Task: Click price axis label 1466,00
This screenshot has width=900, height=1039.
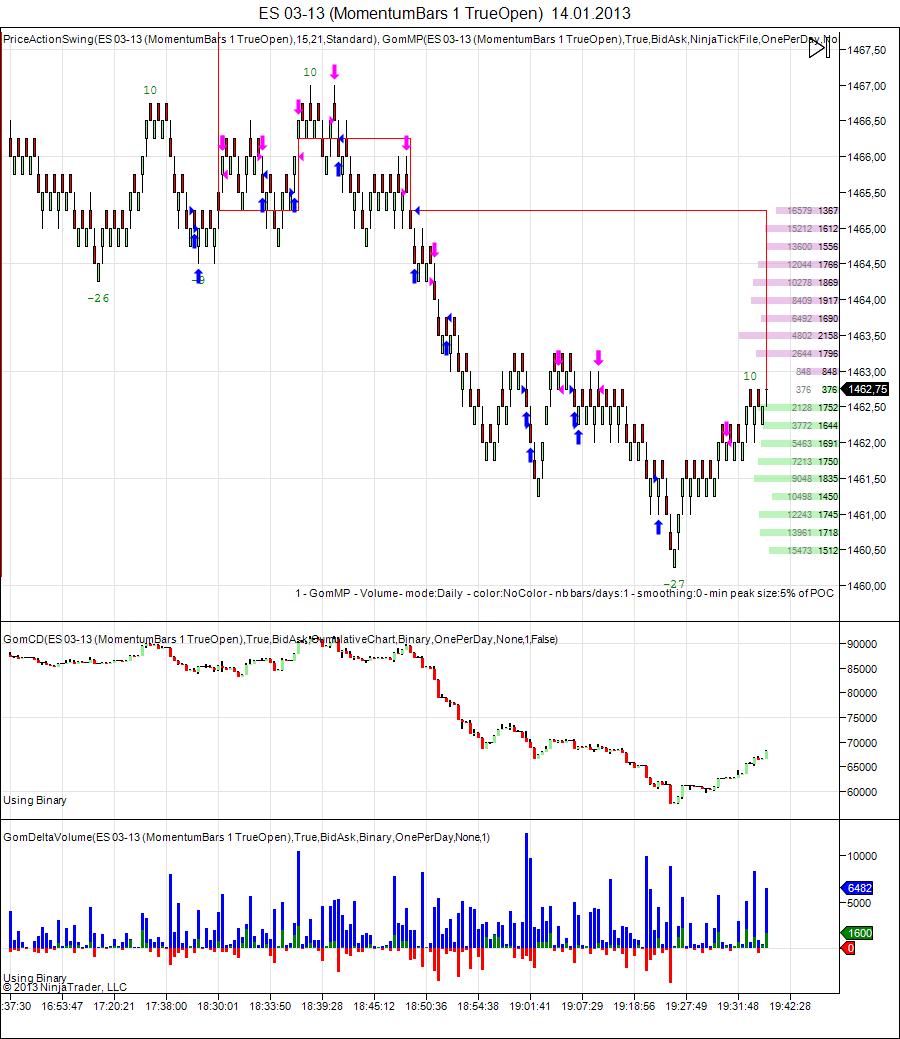Action: coord(867,157)
